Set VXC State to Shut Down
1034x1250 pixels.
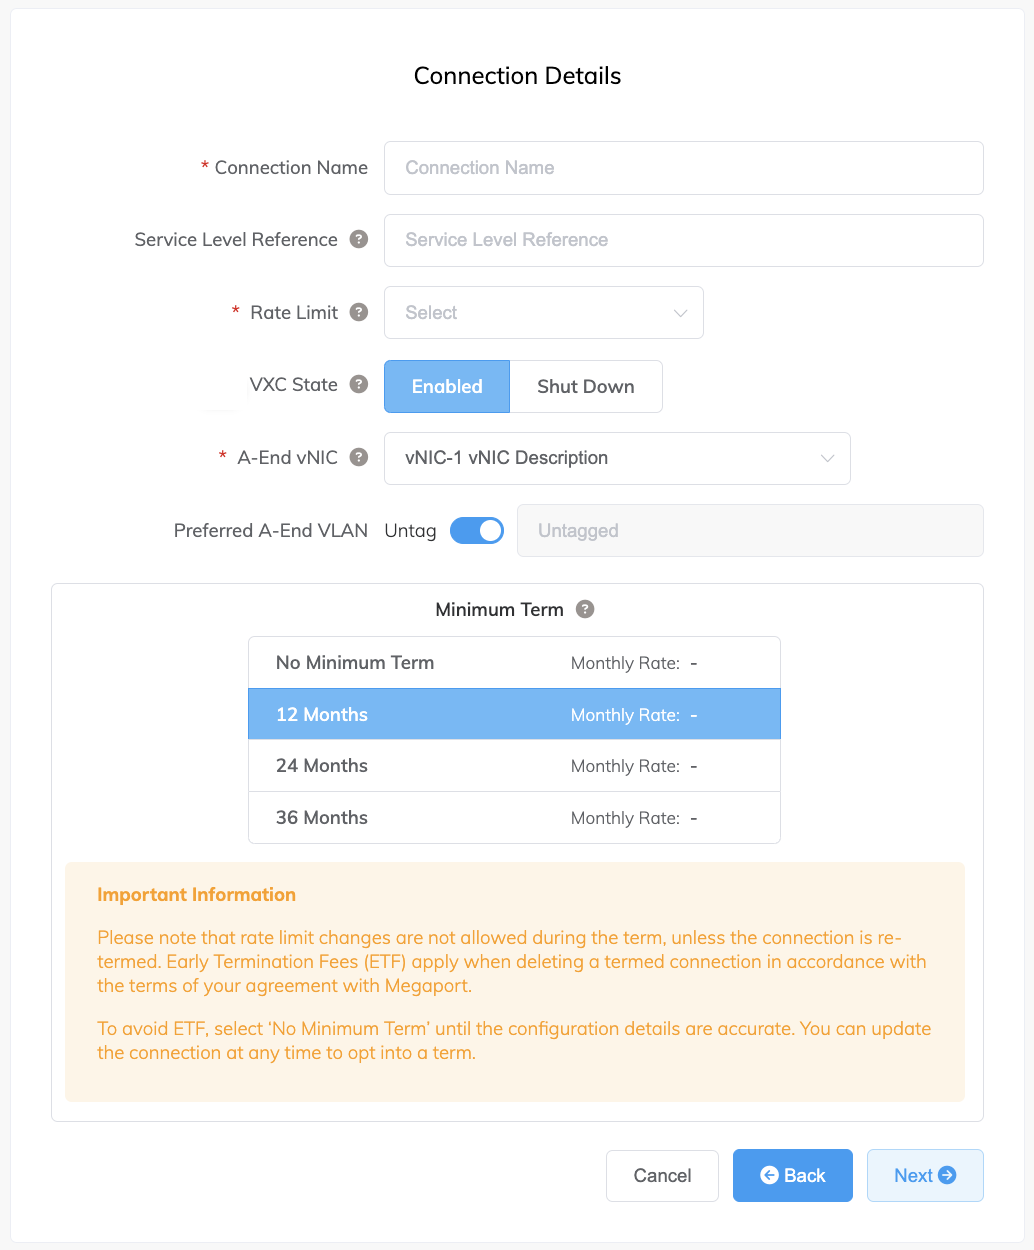pos(585,387)
